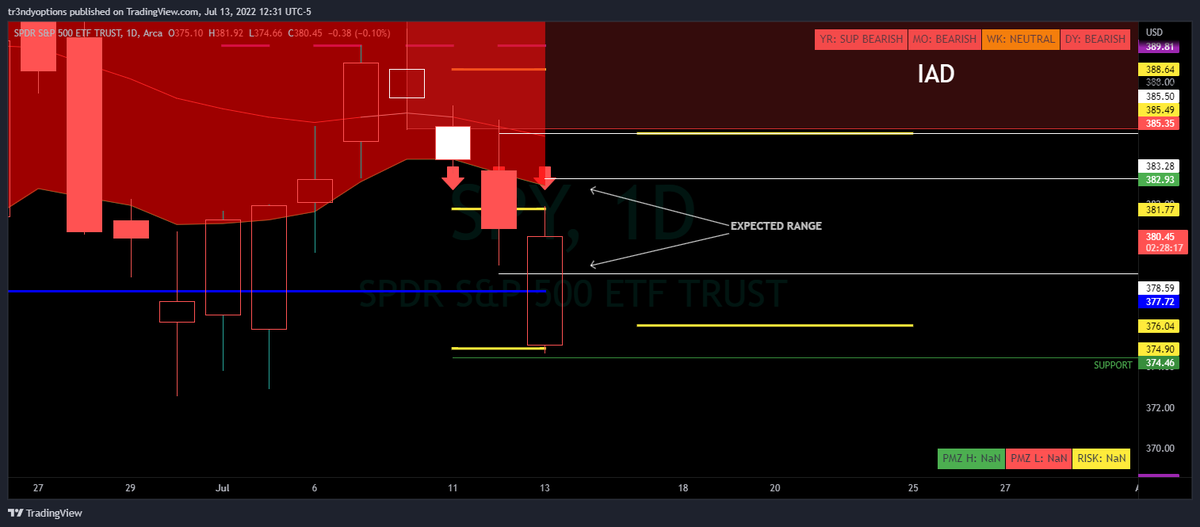Screen dimensions: 1200x527
Task: Click the red down arrow above the July 13 candle
Action: pyautogui.click(x=545, y=178)
